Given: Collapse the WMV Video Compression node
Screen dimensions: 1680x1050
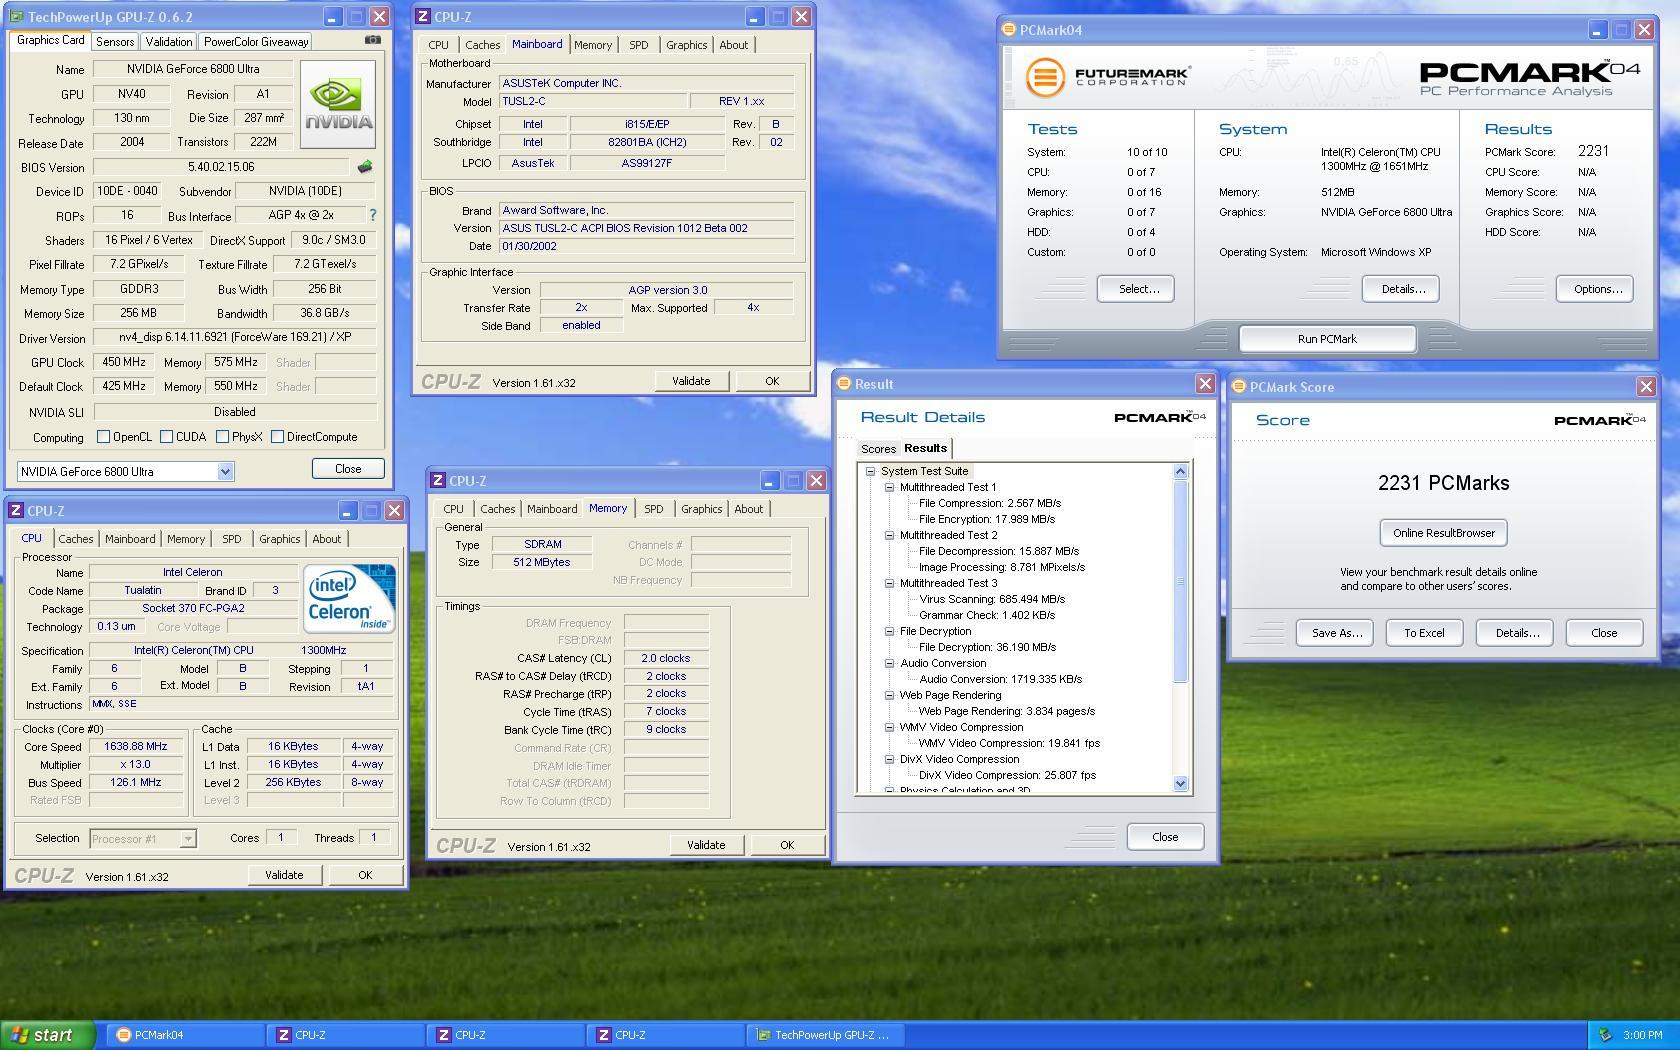Looking at the screenshot, I should tap(889, 727).
